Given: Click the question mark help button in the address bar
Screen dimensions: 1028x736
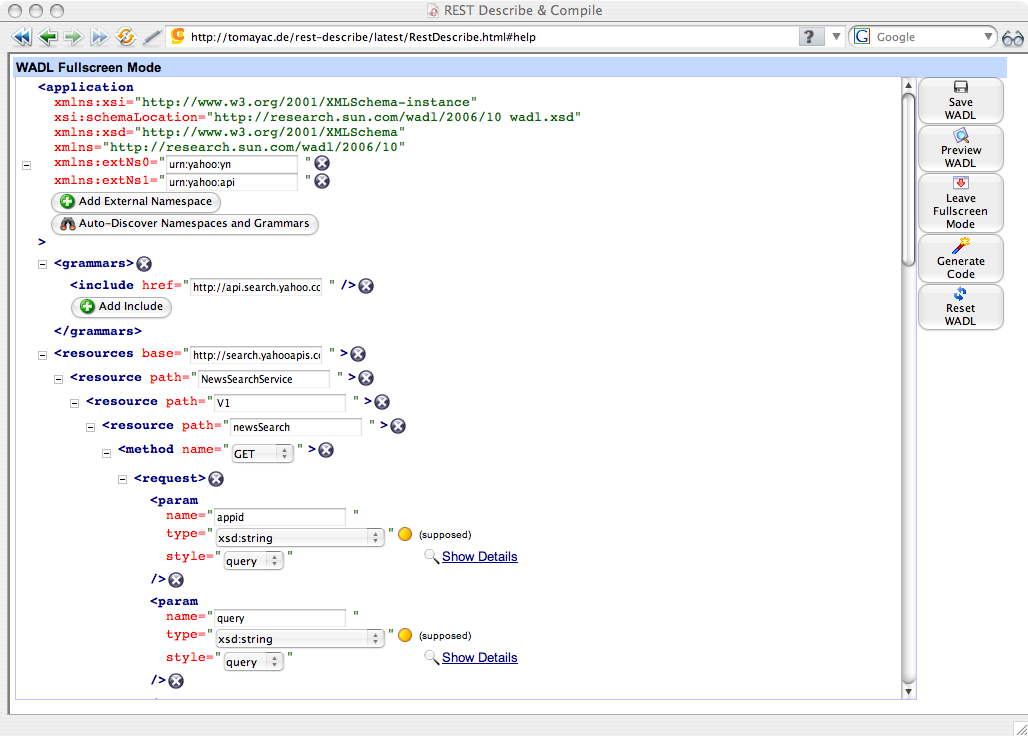Looking at the screenshot, I should coord(810,37).
